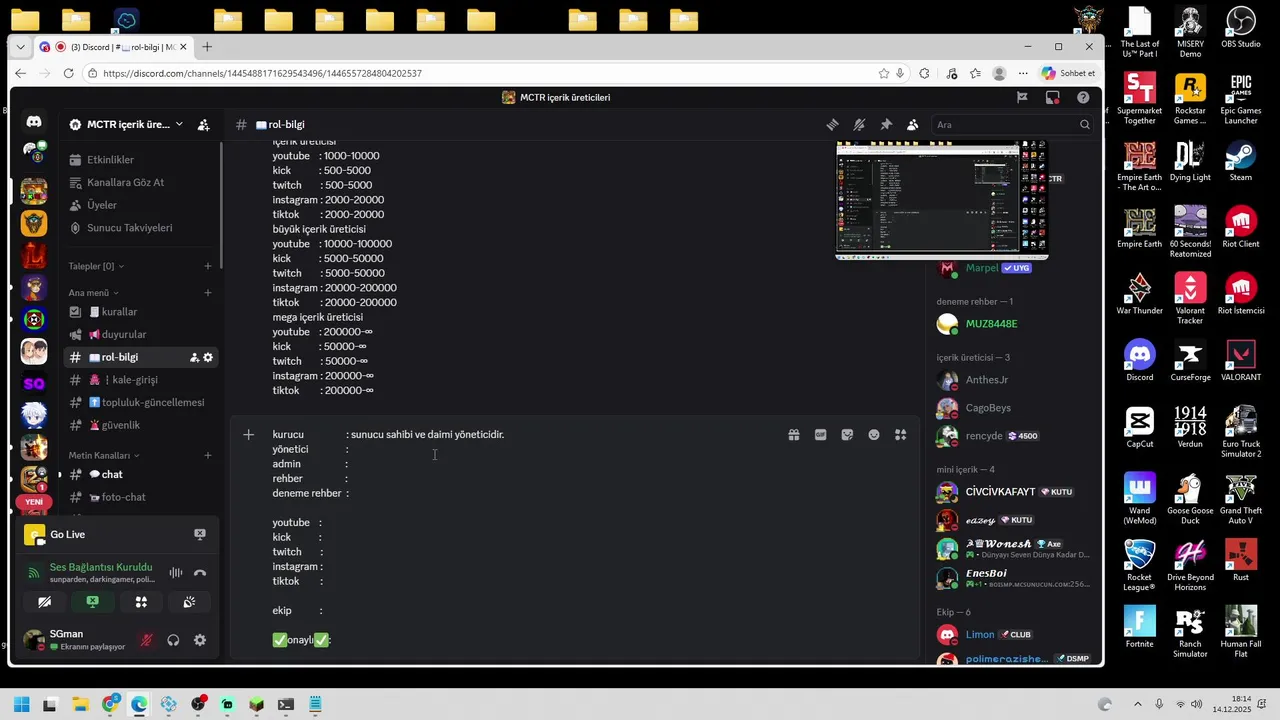
Task: Open member rencyde in member list
Action: (1012, 436)
